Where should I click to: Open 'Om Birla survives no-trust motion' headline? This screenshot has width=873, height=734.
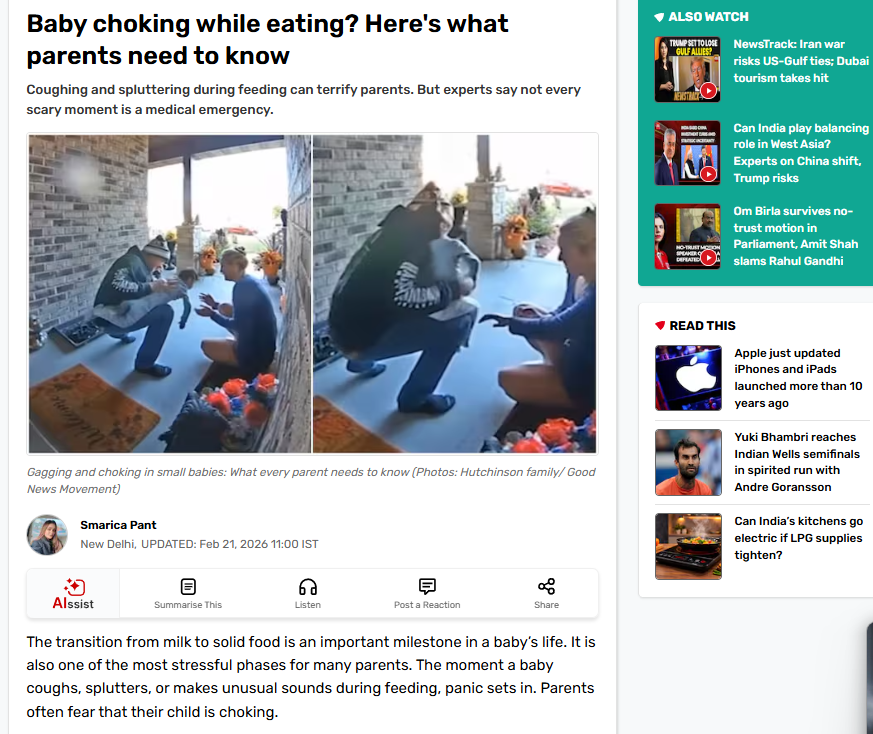(x=796, y=236)
